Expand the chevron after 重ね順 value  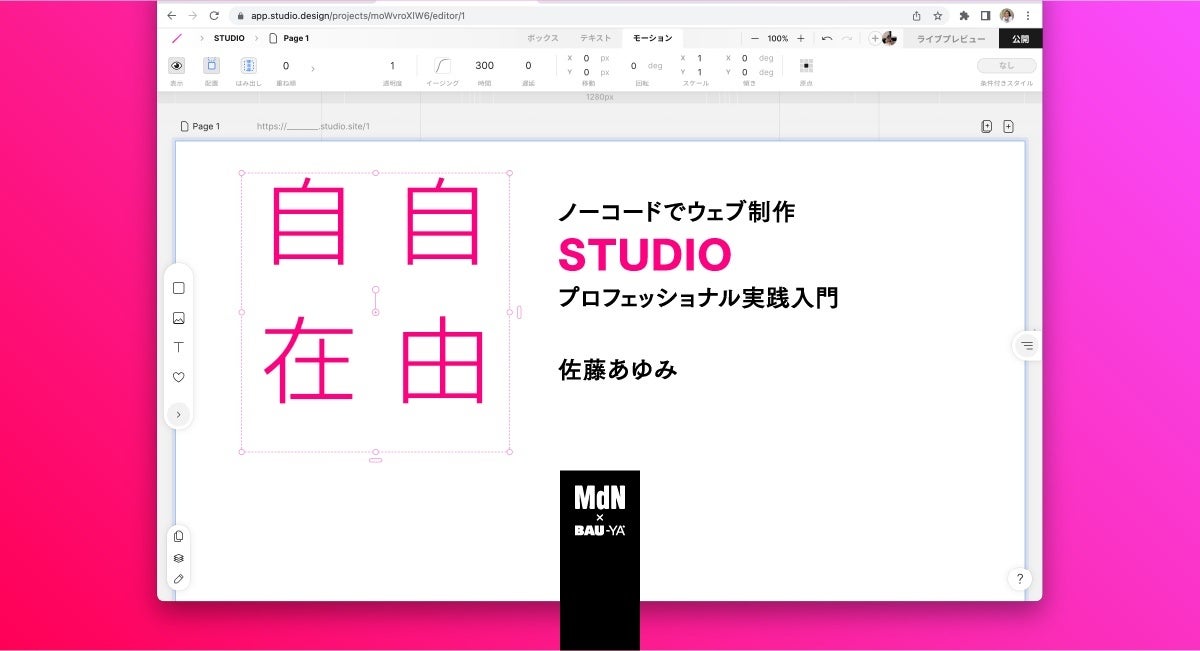pyautogui.click(x=313, y=68)
